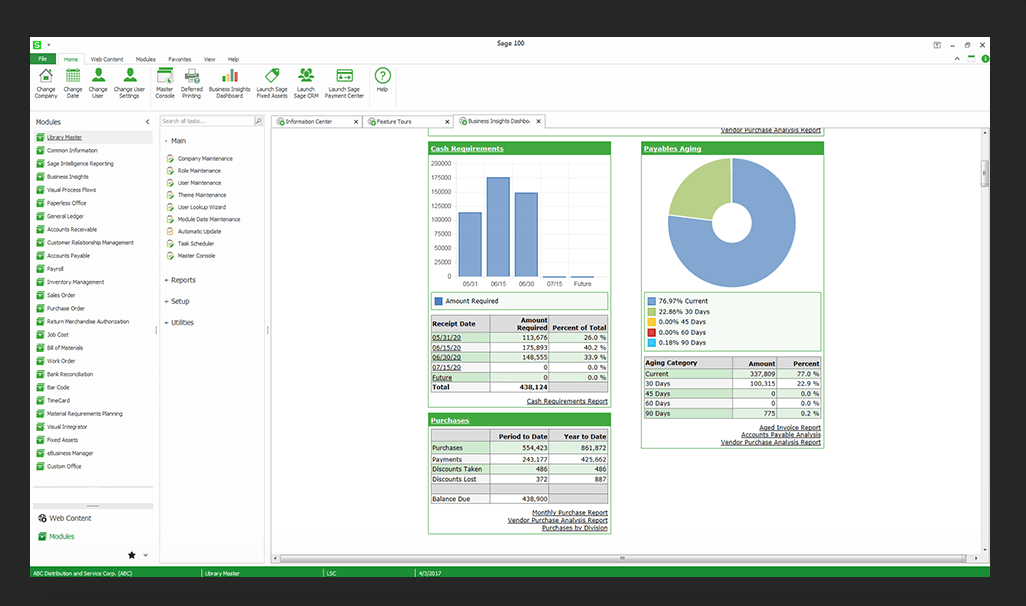Switch to the Feature Tours tab
The width and height of the screenshot is (1026, 606).
[394, 122]
